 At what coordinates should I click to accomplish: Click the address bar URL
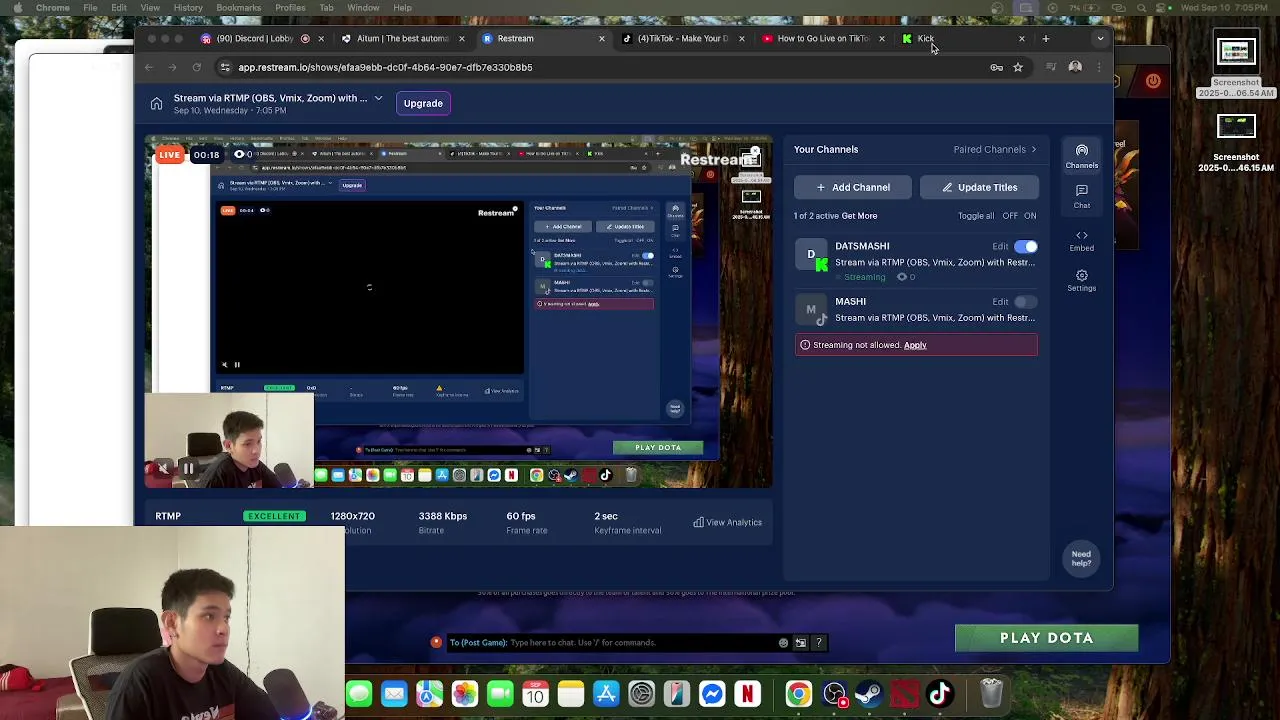click(x=385, y=67)
